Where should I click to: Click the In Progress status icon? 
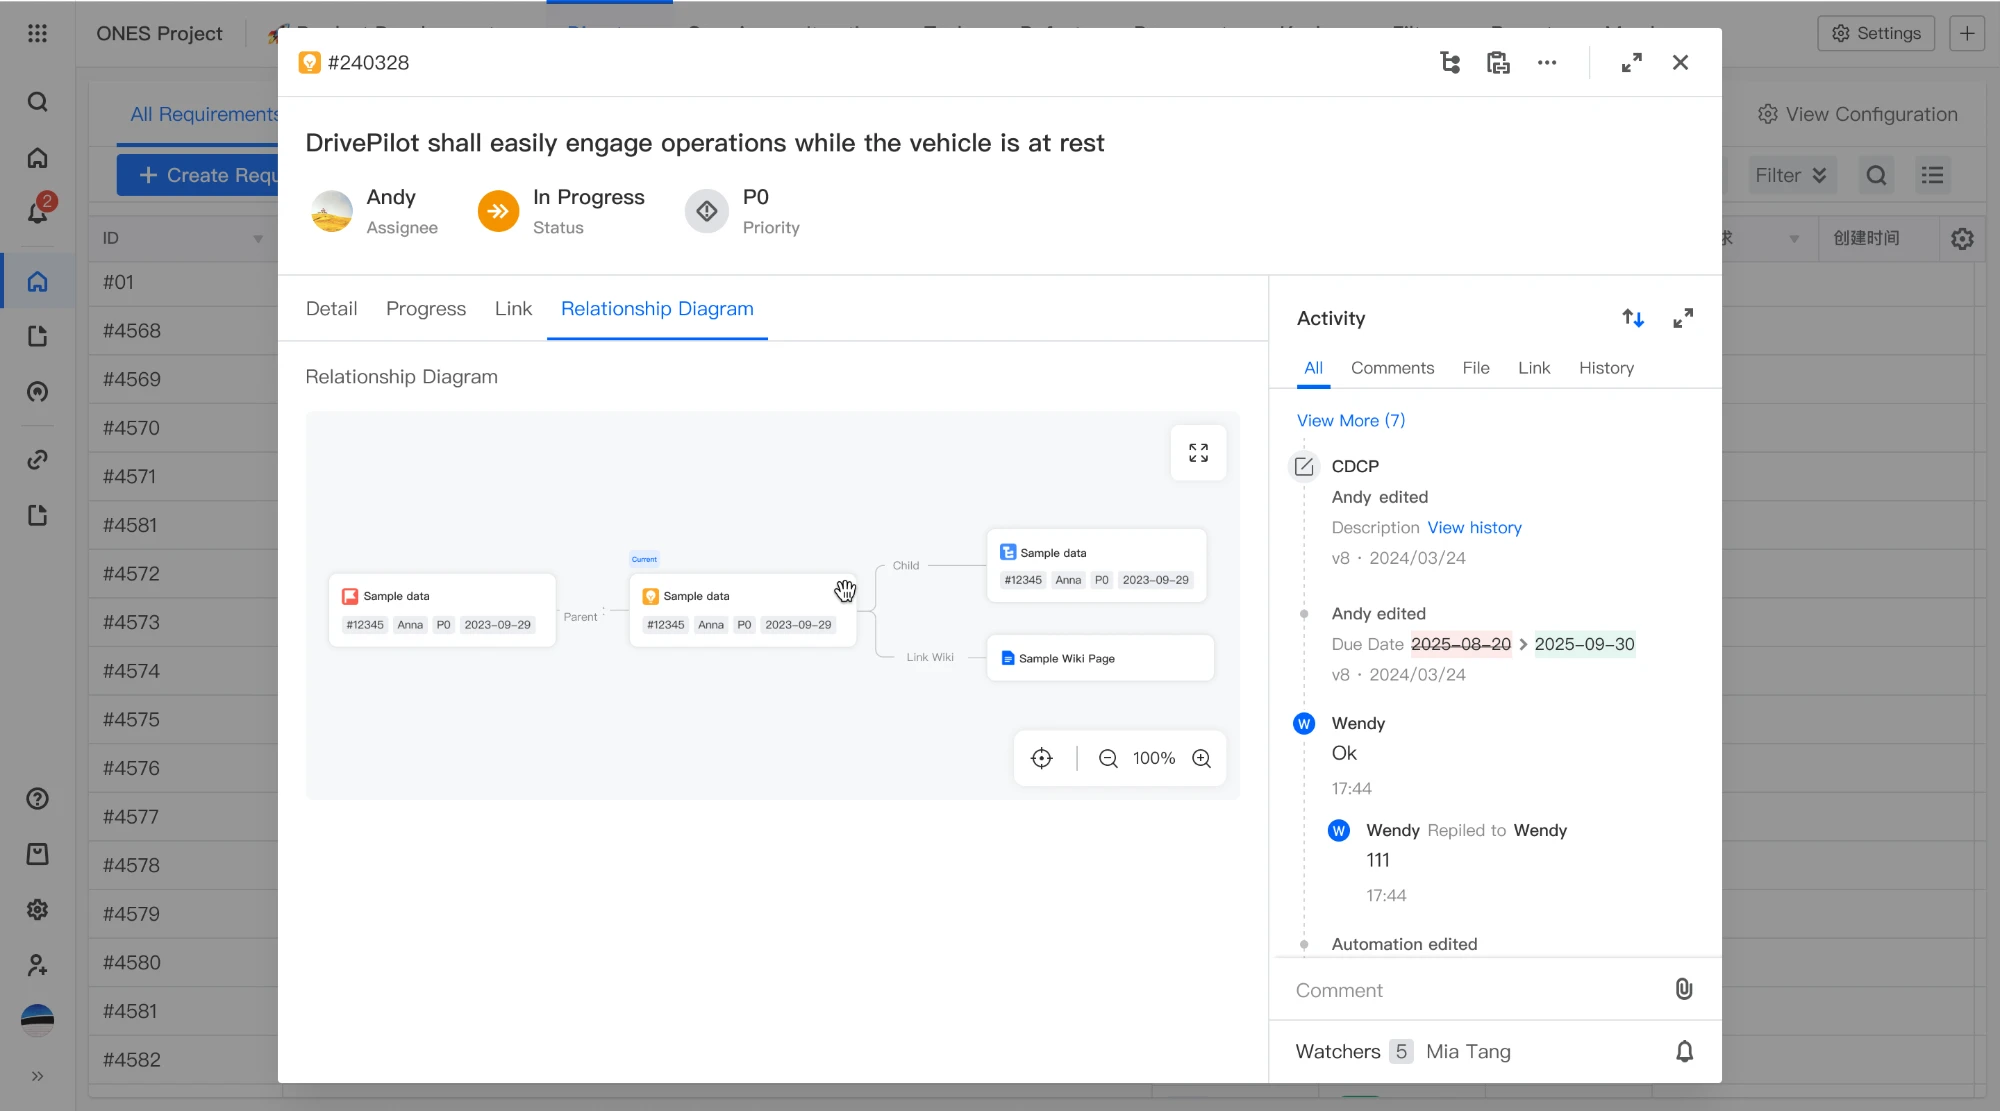pos(498,211)
